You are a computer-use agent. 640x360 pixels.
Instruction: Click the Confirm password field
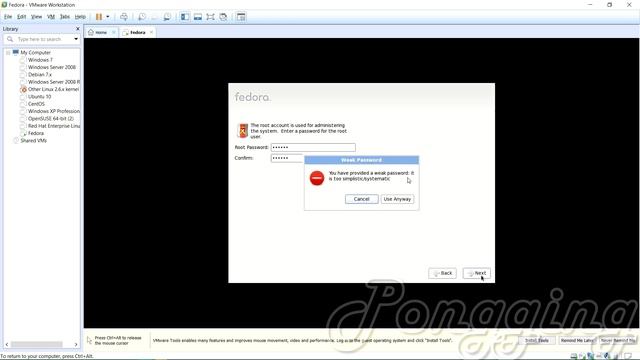click(x=287, y=158)
